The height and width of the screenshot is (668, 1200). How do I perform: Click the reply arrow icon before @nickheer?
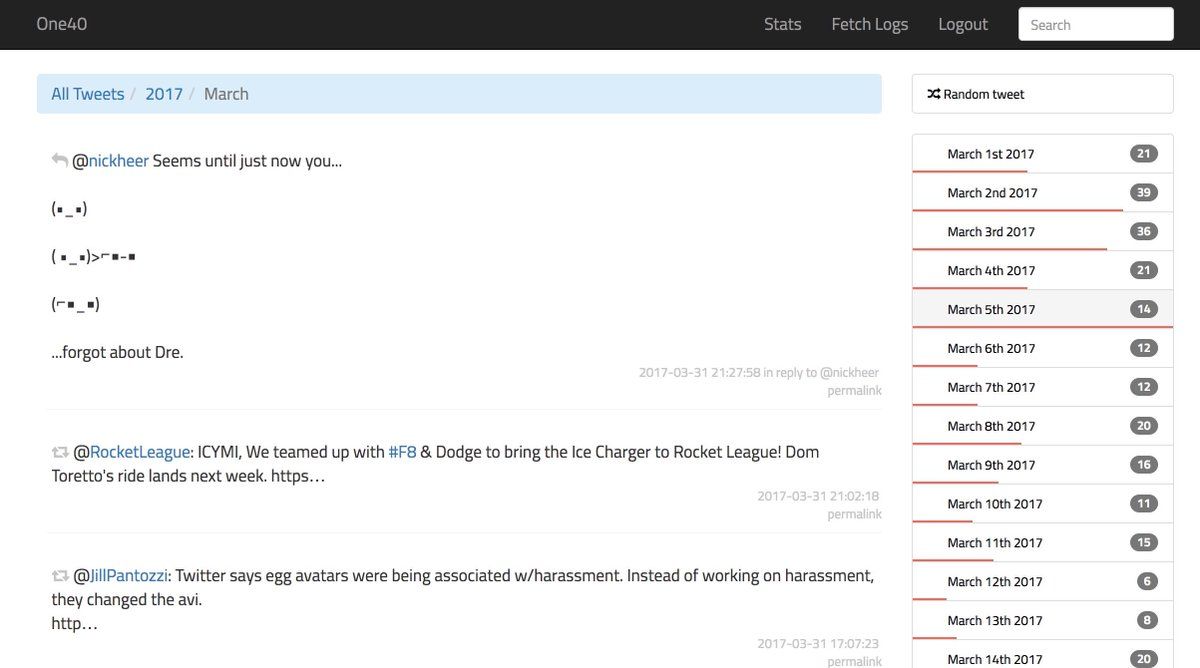60,160
